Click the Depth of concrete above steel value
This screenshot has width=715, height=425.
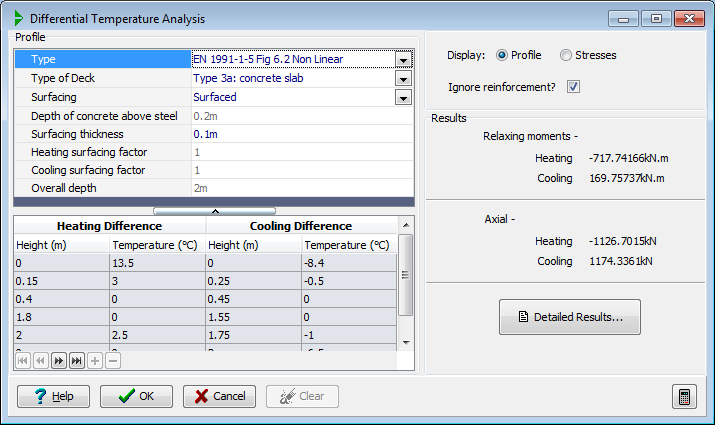(x=302, y=116)
